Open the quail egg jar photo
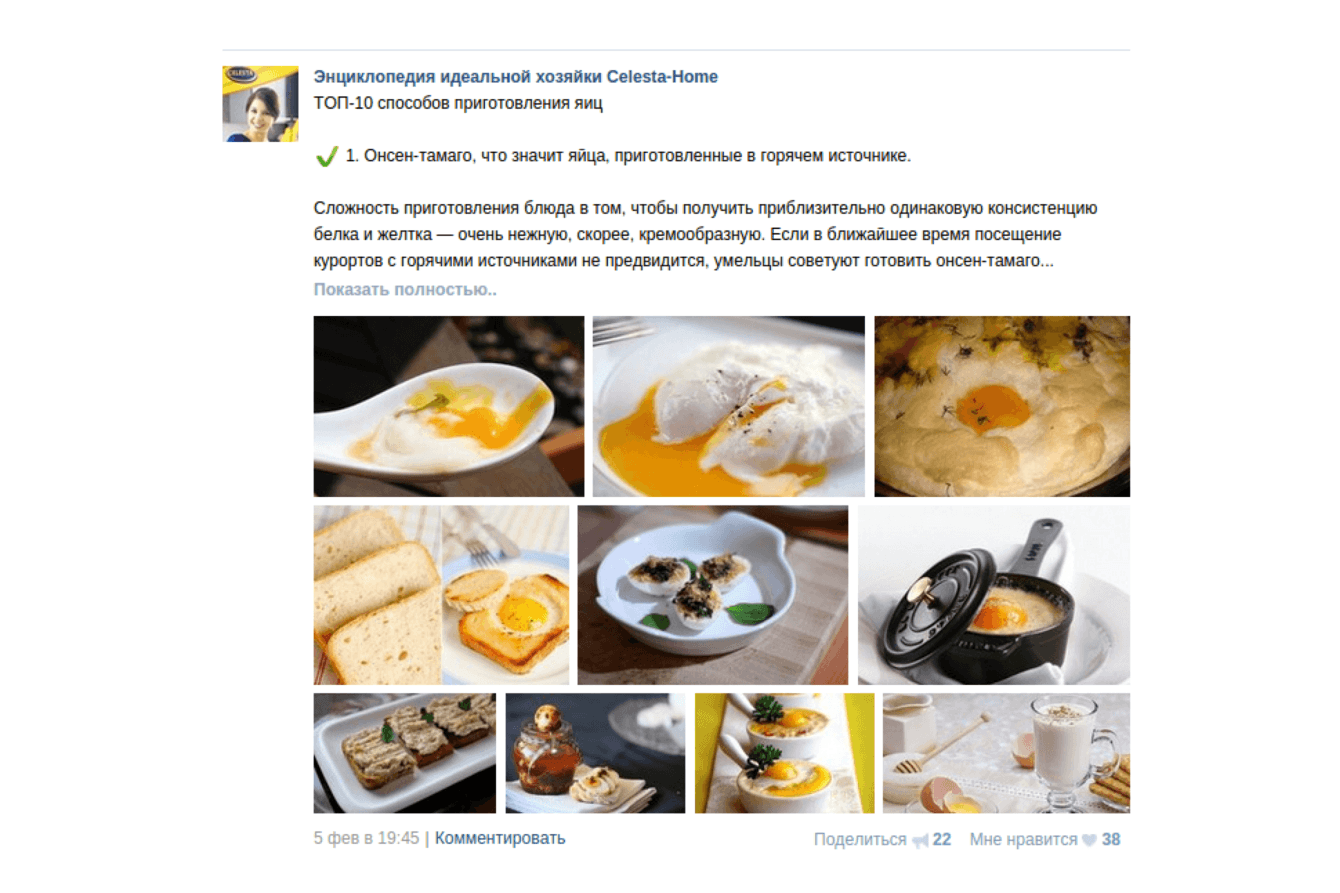1340x893 pixels. click(595, 753)
